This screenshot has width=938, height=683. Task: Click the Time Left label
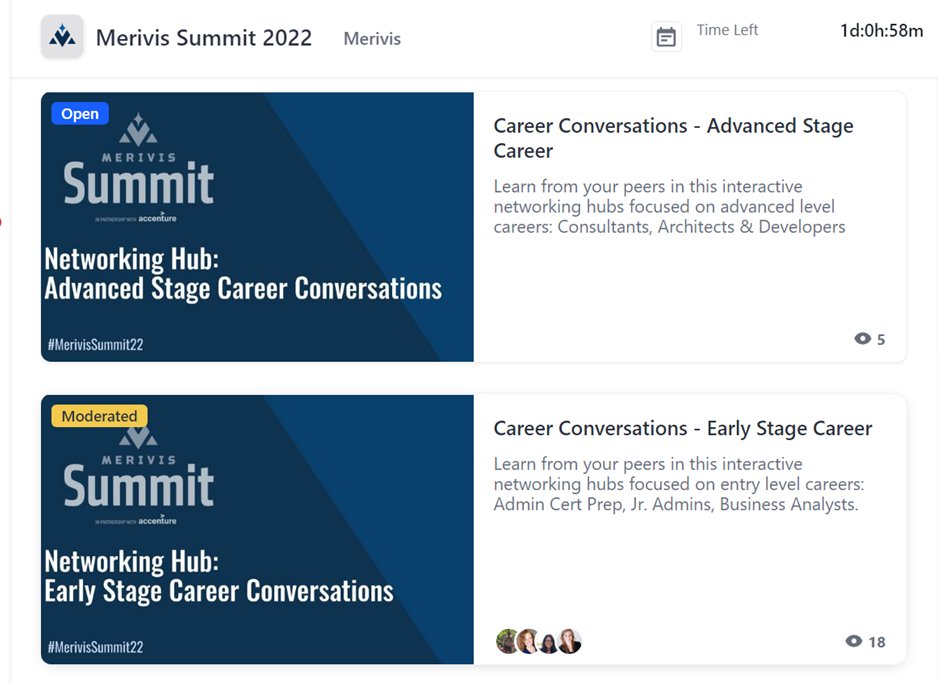tap(727, 30)
